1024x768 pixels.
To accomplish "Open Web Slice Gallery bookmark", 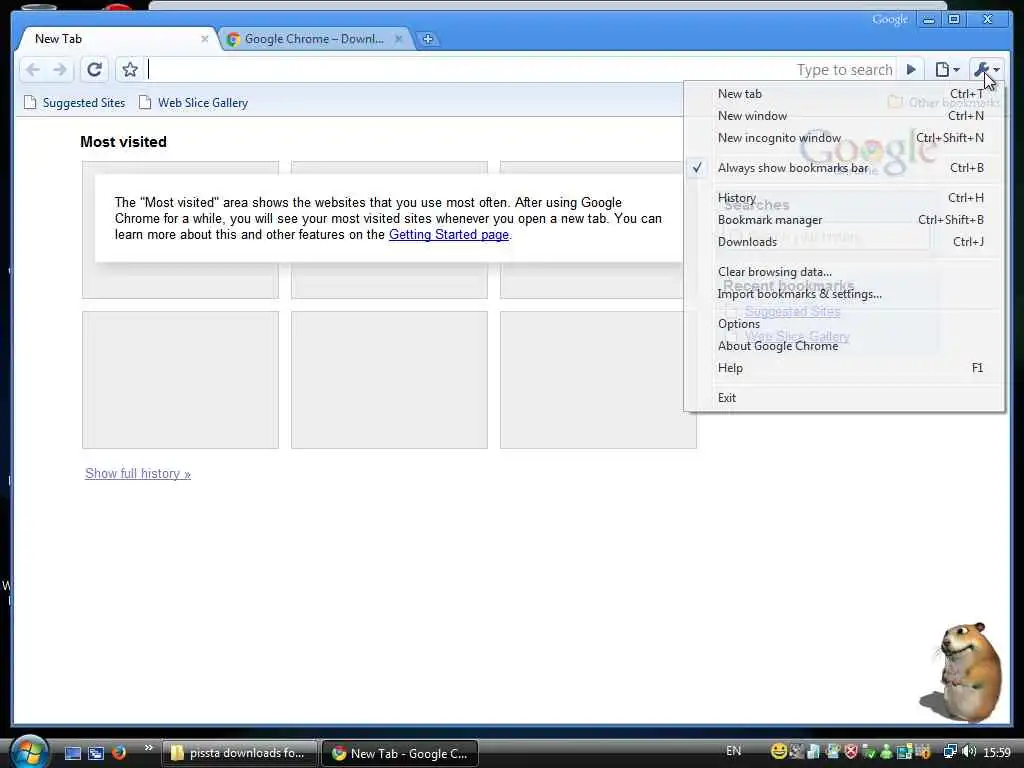I will 193,103.
